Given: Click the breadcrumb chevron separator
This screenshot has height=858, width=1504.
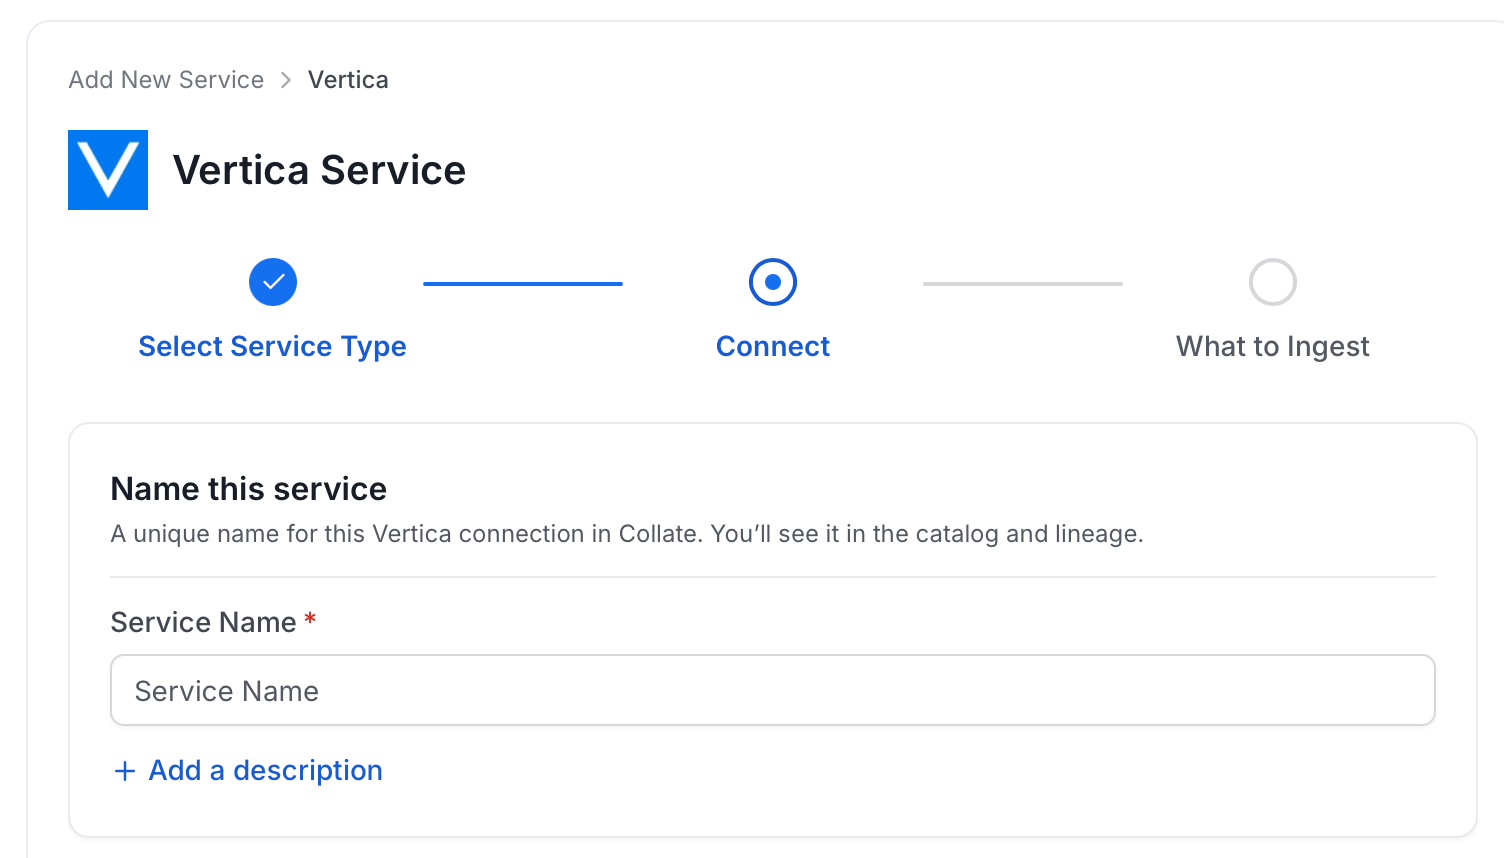Looking at the screenshot, I should tap(286, 80).
